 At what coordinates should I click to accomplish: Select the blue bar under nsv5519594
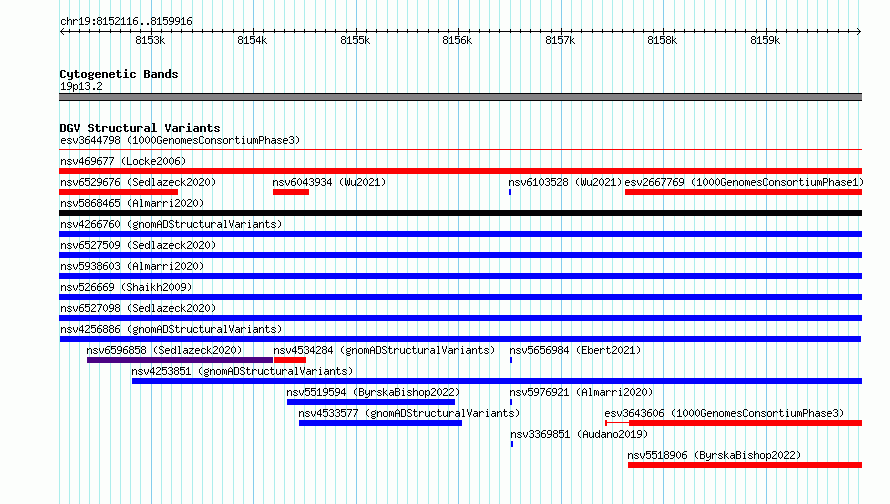pyautogui.click(x=371, y=402)
